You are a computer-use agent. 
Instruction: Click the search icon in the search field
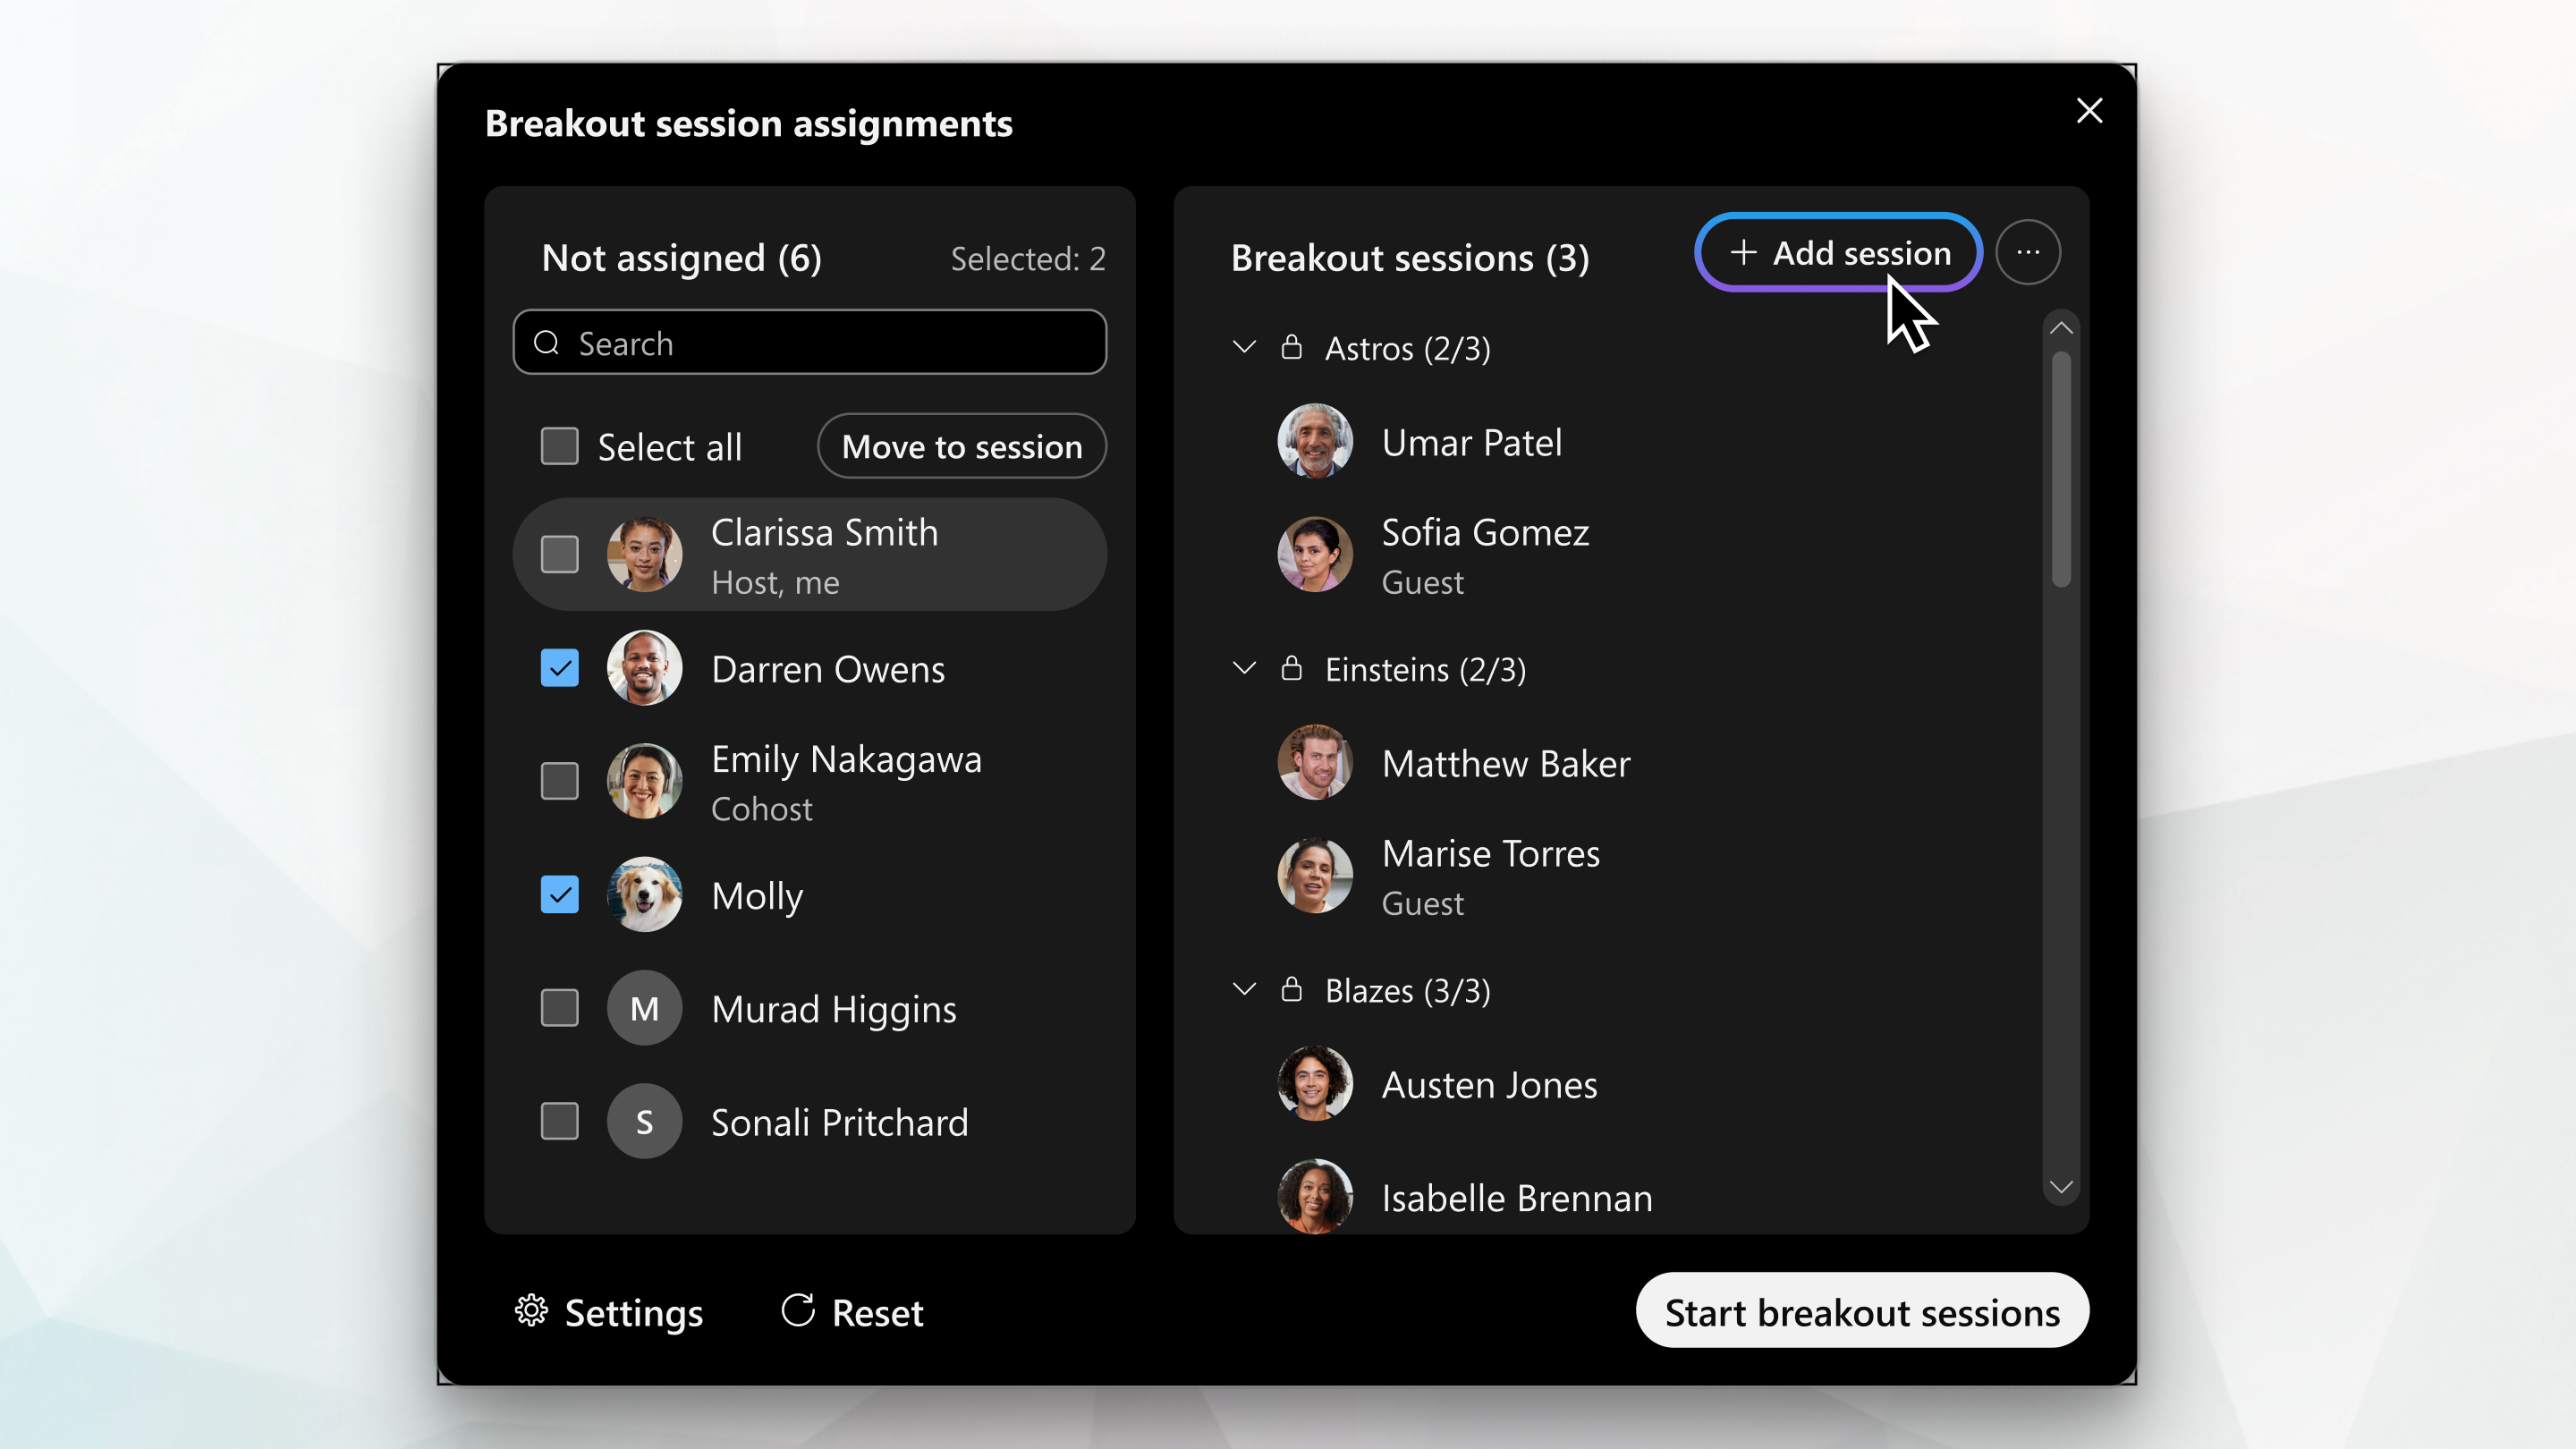tap(548, 343)
